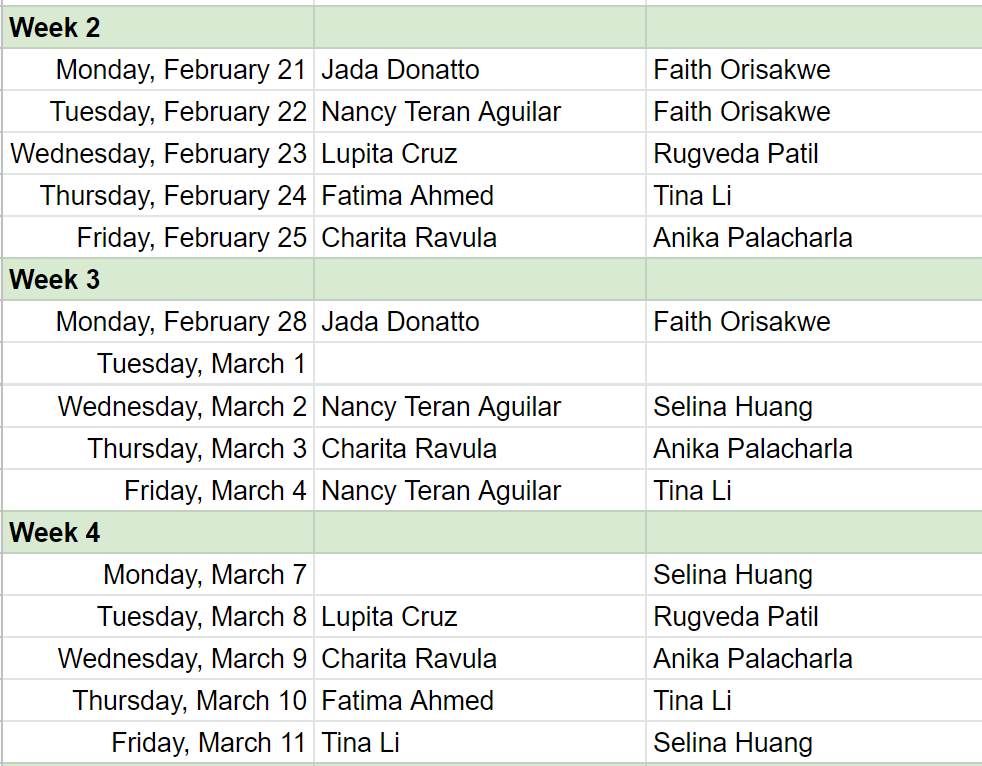This screenshot has height=766, width=982.
Task: Click Charita Ravula in the Thursday, March 3 row
Action: coord(409,449)
